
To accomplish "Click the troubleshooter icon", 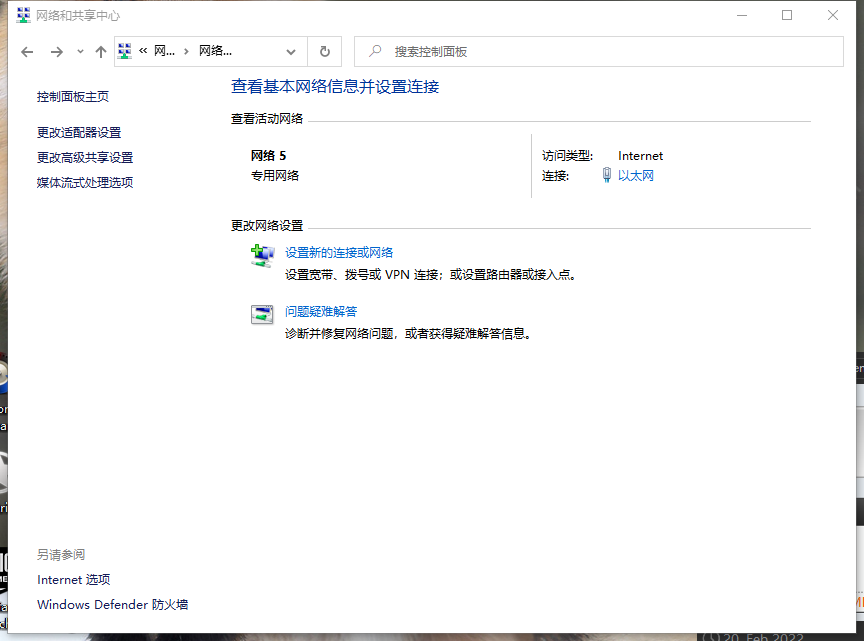I will pos(262,315).
